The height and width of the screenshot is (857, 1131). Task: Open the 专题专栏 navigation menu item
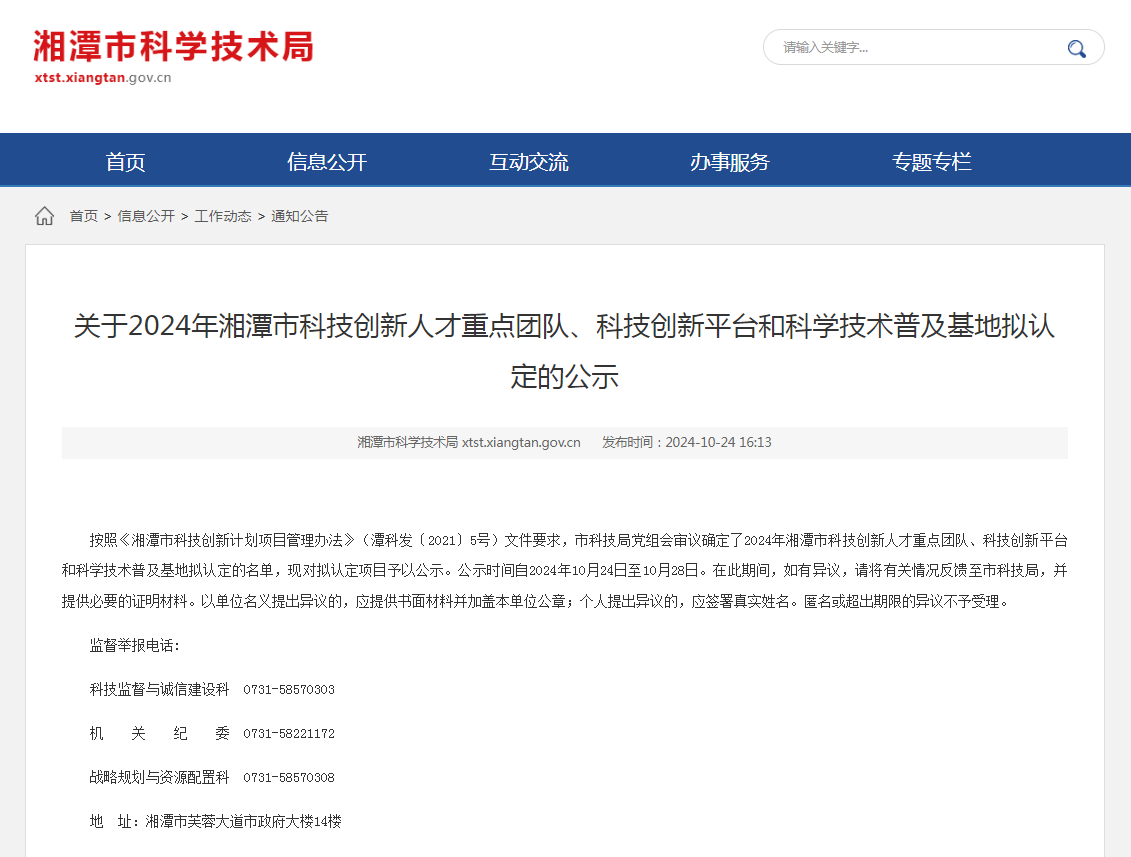[932, 162]
